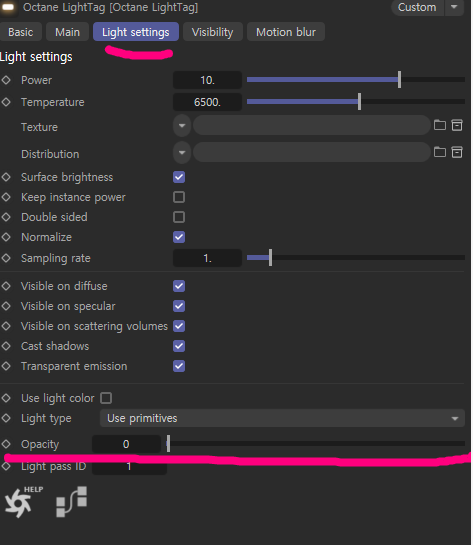Screen dimensions: 473x545
Task: Open the Custom mode dropdown arrow
Action: 454,7
